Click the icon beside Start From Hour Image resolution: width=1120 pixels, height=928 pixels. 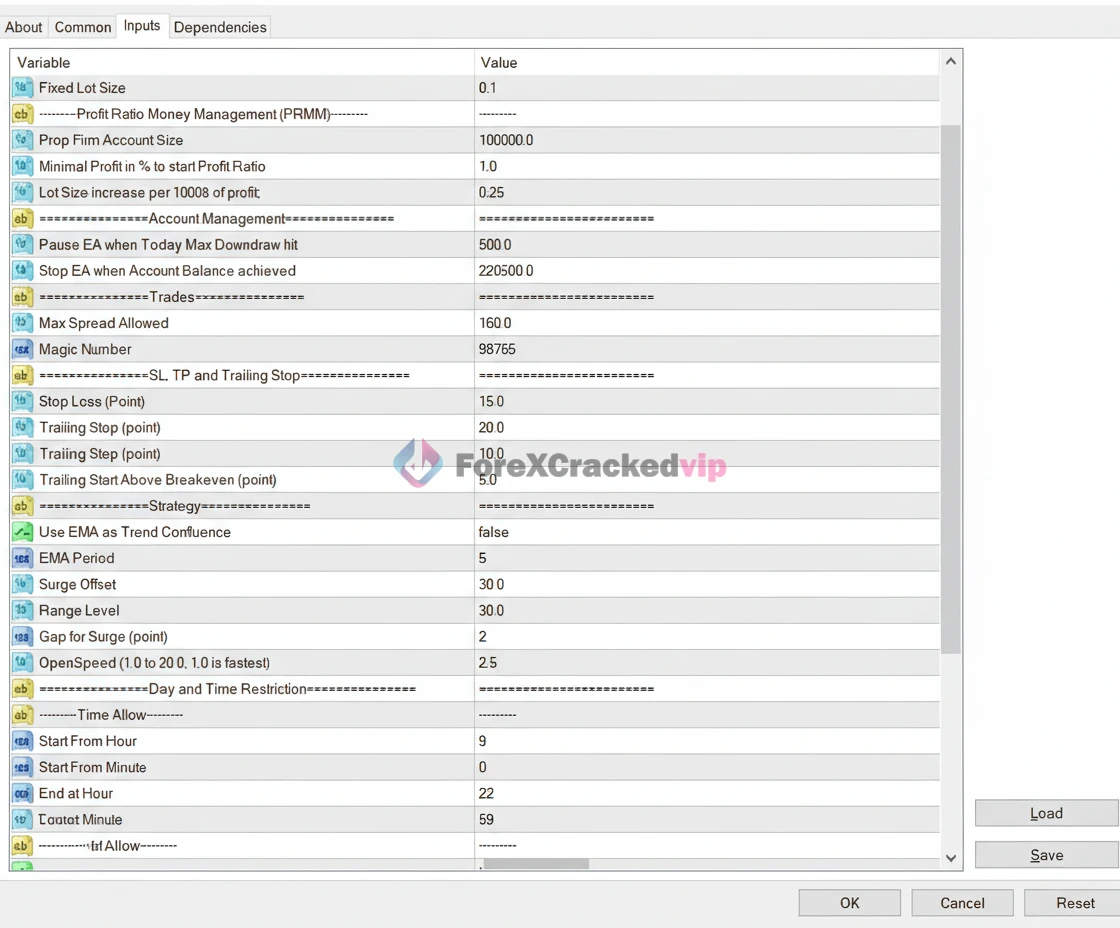click(22, 741)
